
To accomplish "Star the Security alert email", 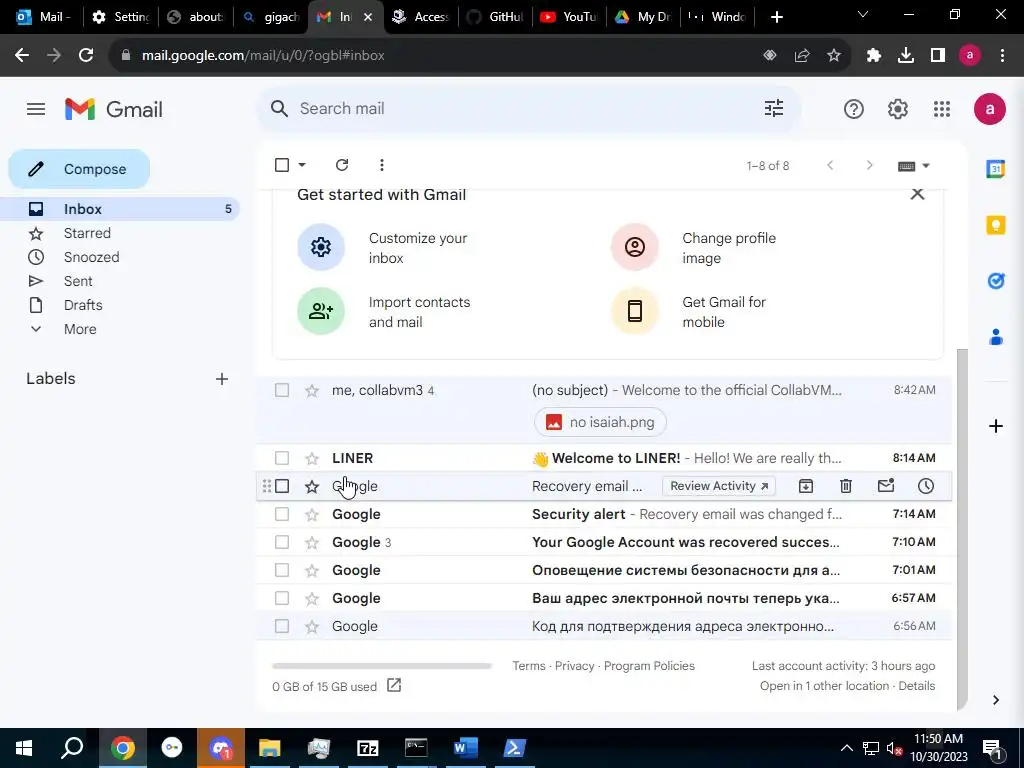I will pyautogui.click(x=312, y=515).
